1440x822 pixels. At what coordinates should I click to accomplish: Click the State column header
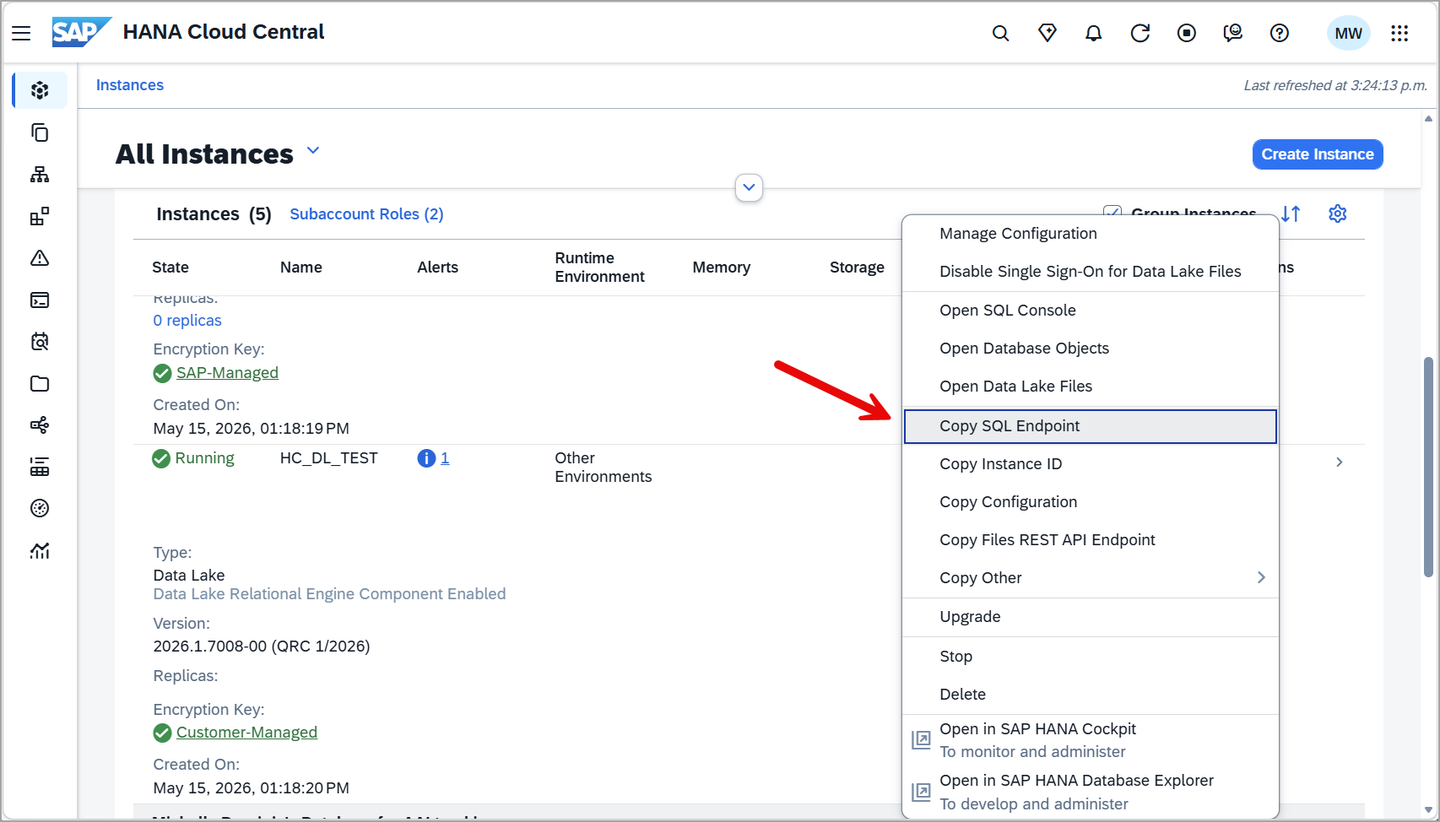170,267
